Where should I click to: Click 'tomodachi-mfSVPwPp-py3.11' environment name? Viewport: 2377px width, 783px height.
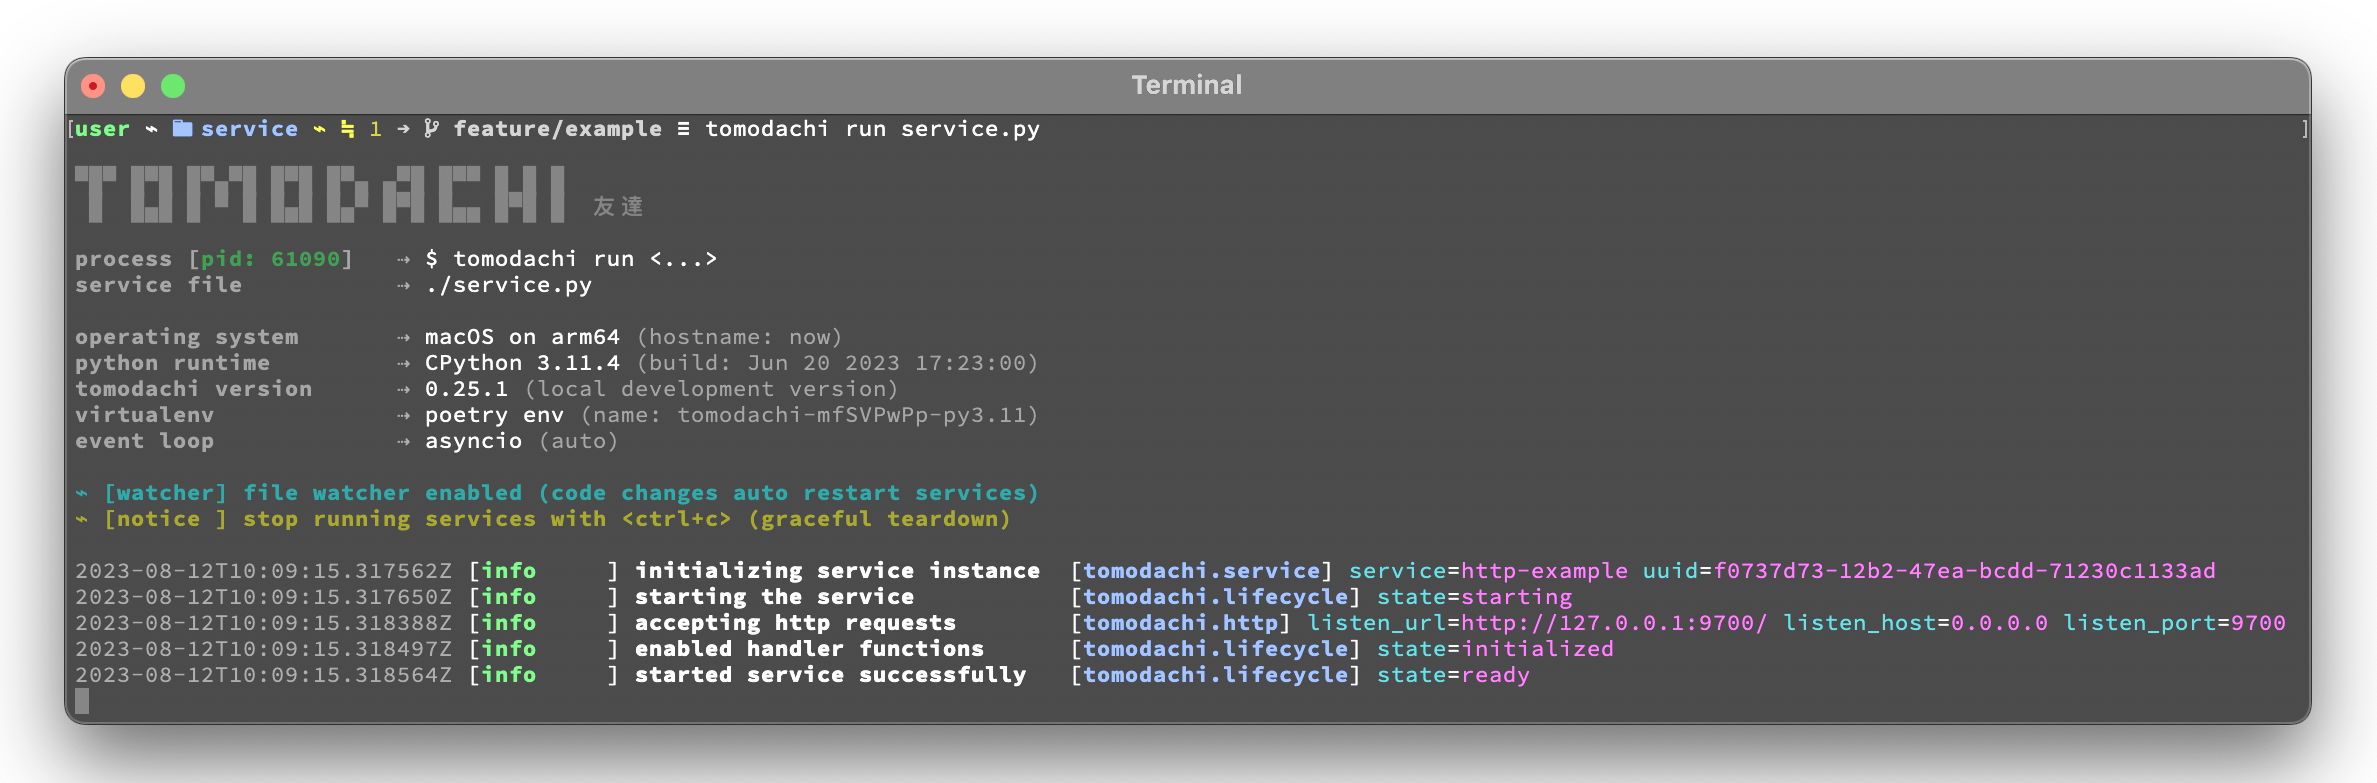pyautogui.click(x=852, y=415)
